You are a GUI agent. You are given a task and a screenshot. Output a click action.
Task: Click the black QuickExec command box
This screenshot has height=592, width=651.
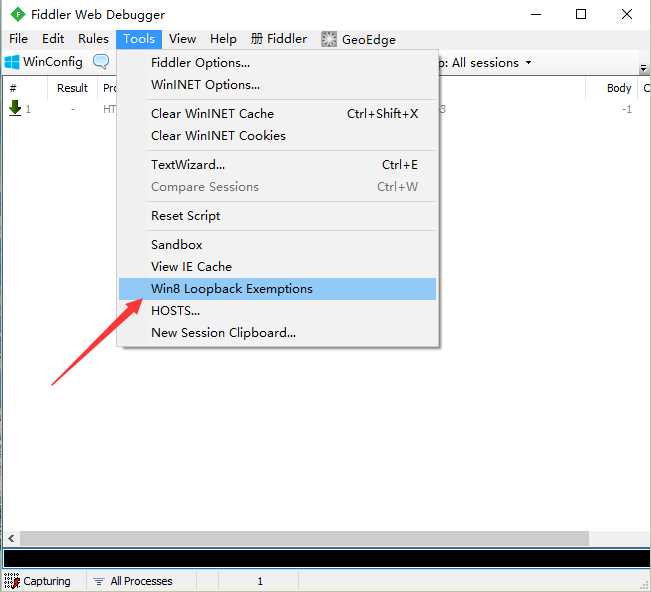coord(326,559)
